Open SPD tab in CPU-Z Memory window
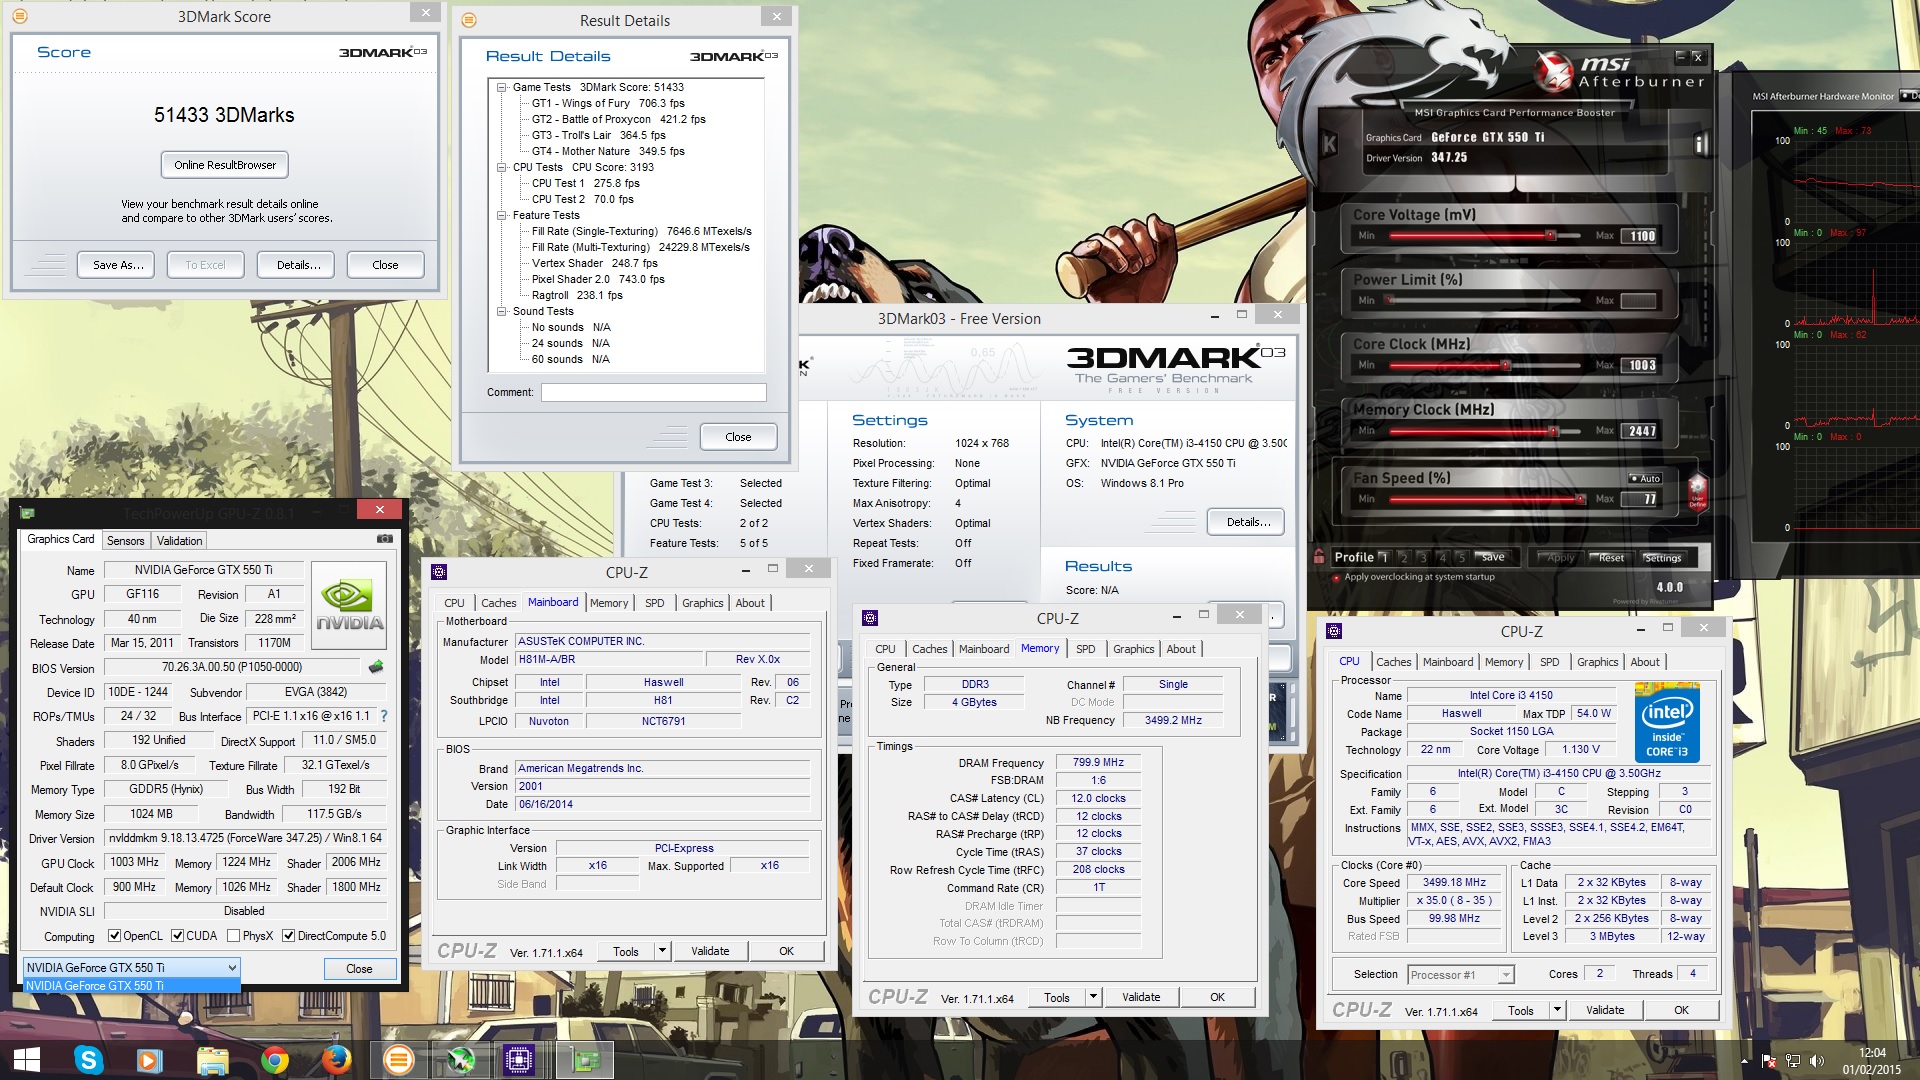 1085,649
